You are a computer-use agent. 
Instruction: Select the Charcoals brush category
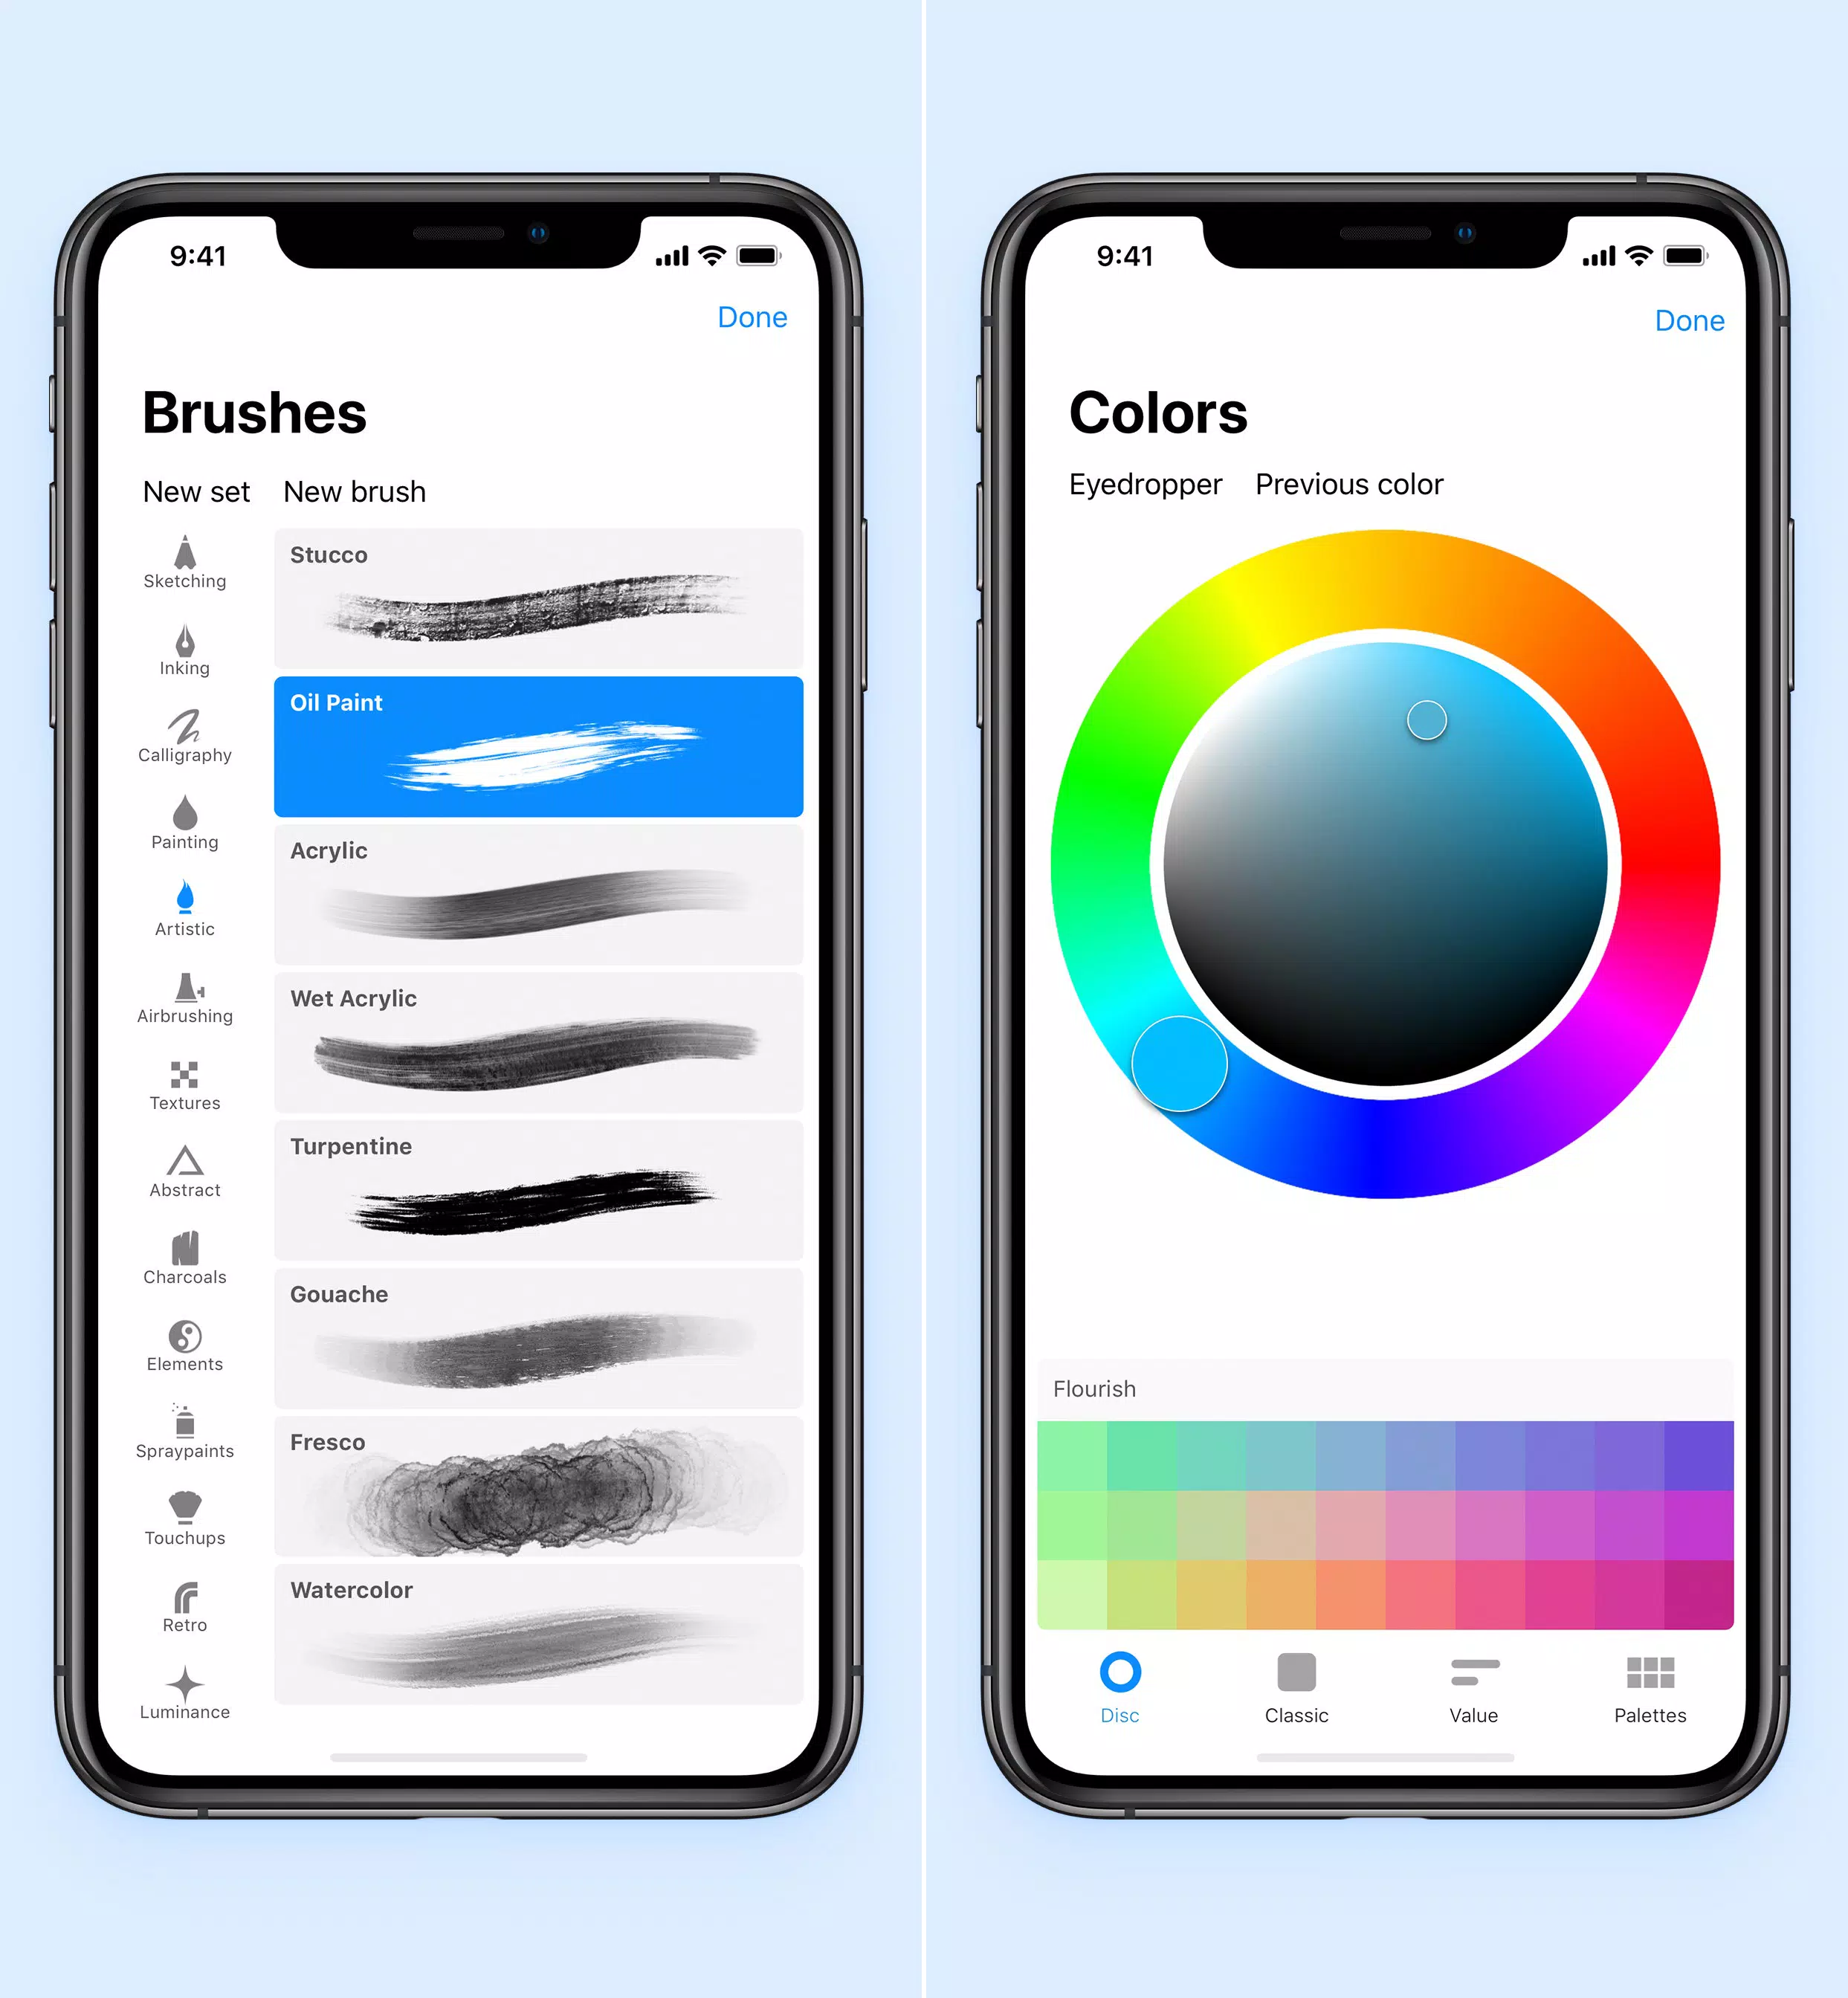pos(184,1270)
